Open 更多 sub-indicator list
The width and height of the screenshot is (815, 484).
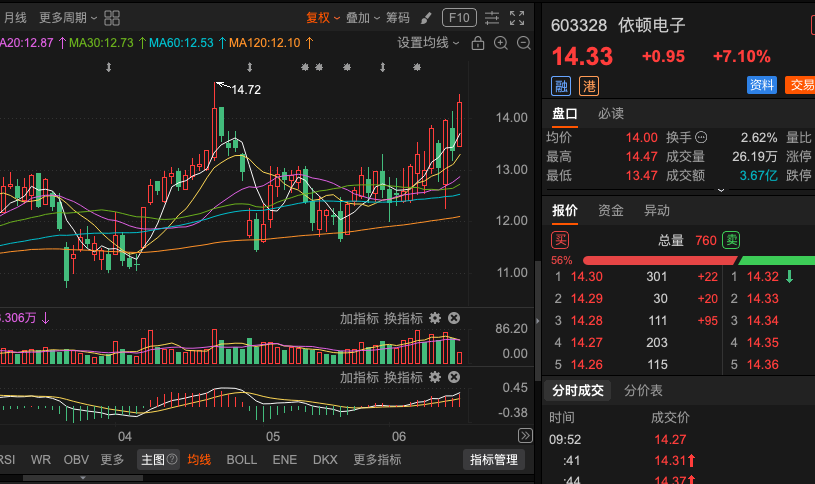tap(112, 460)
